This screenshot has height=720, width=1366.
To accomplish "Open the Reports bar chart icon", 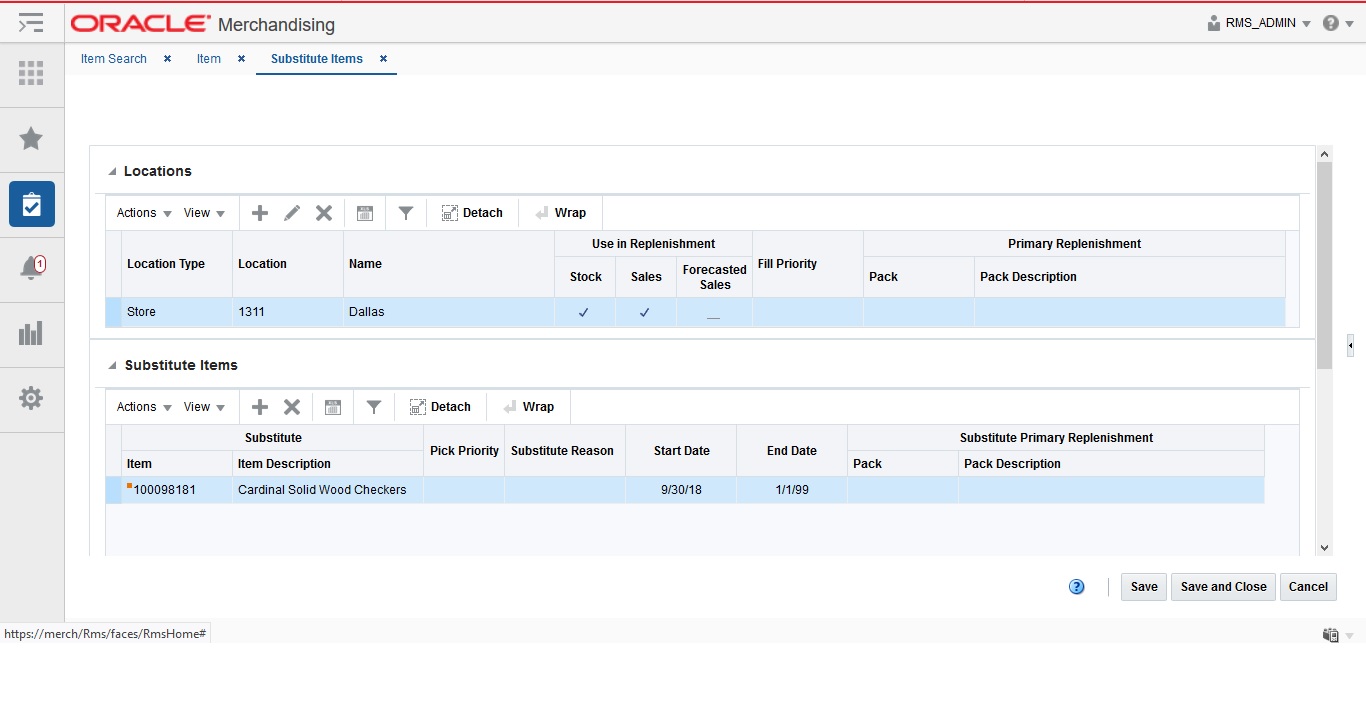I will point(31,333).
